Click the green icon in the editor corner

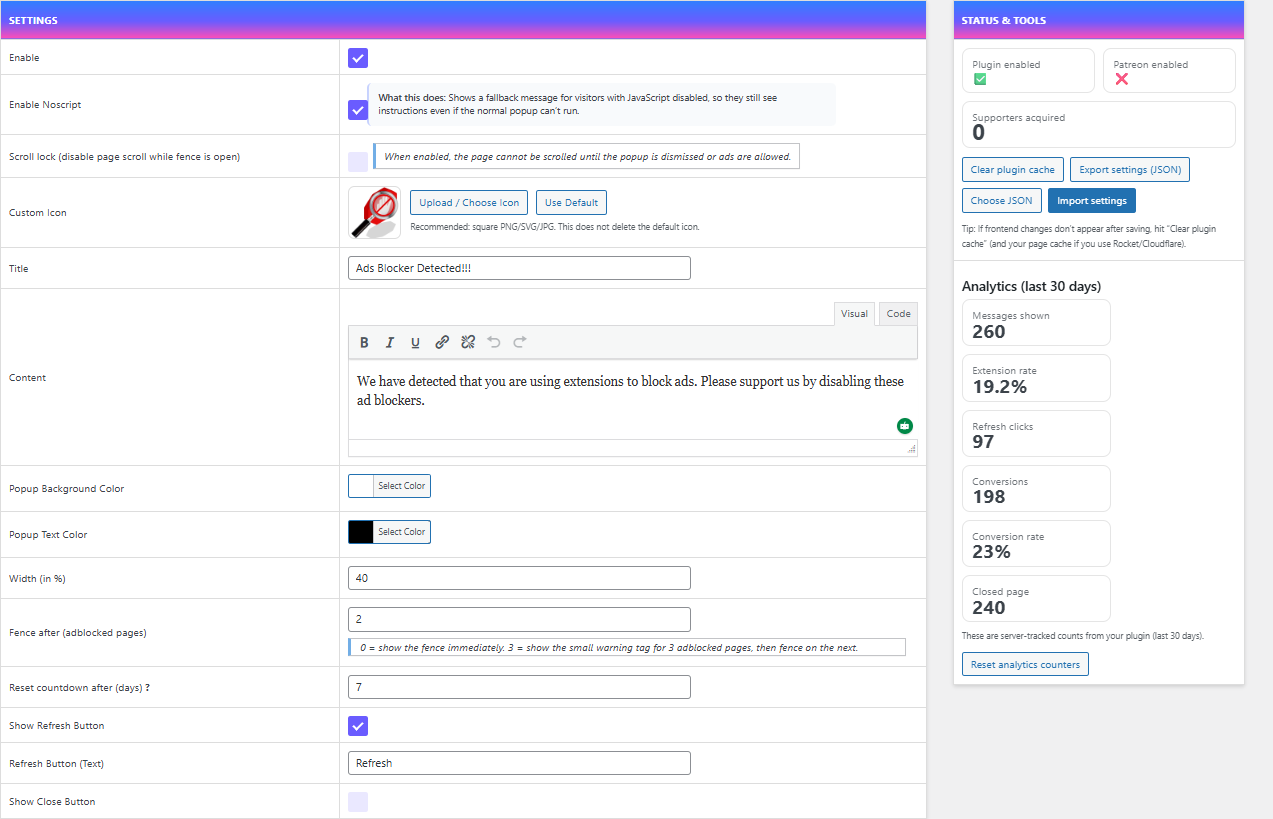click(904, 425)
